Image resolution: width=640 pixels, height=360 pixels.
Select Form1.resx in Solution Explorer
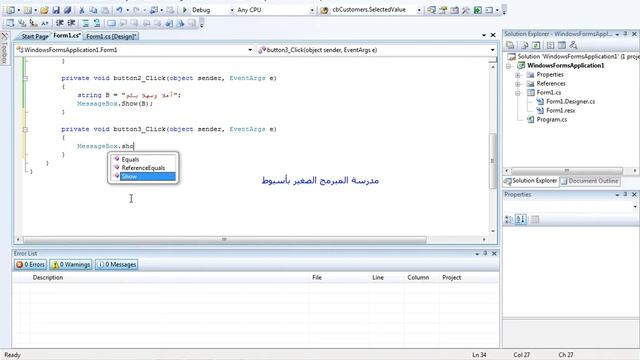click(x=560, y=111)
